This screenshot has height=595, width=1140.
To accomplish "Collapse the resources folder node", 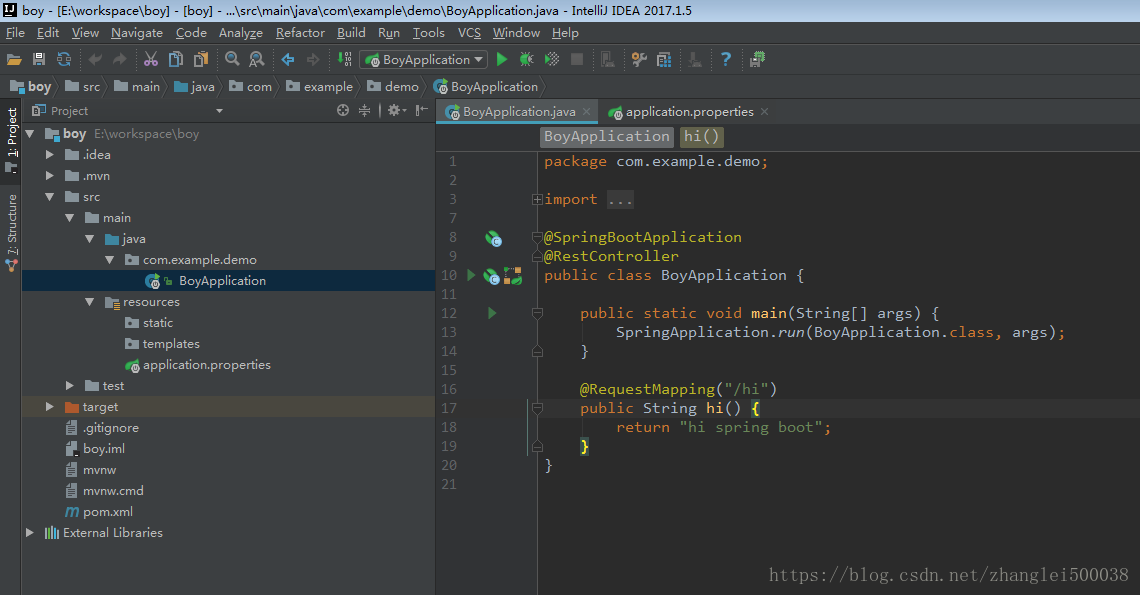I will pyautogui.click(x=91, y=302).
